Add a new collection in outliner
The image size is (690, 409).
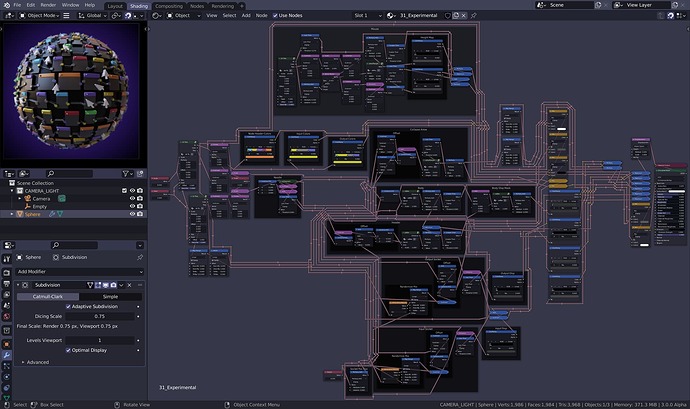140,173
